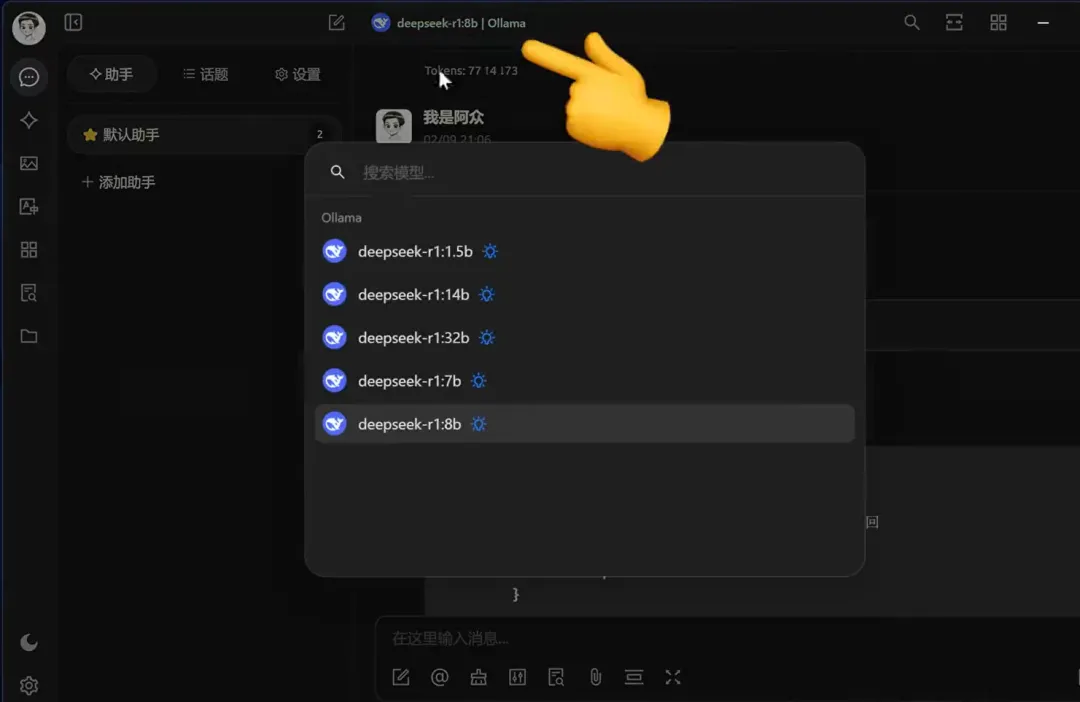Image resolution: width=1080 pixels, height=702 pixels.
Task: Click the reasoning icon beside deepseek-r1:32b
Action: point(486,338)
